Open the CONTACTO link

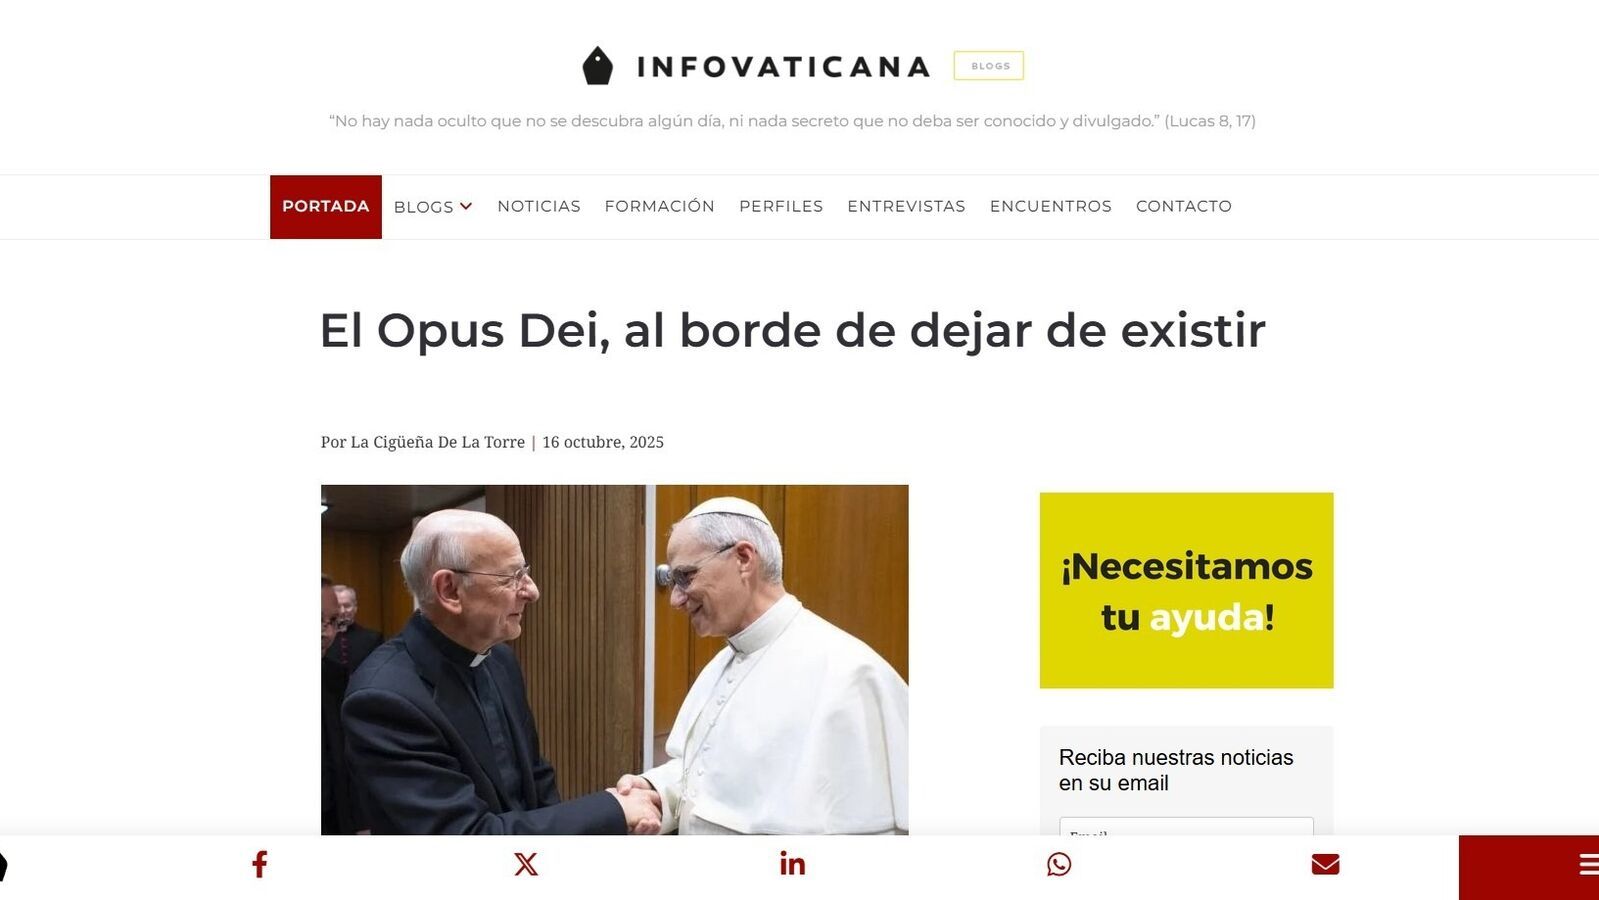coord(1184,206)
